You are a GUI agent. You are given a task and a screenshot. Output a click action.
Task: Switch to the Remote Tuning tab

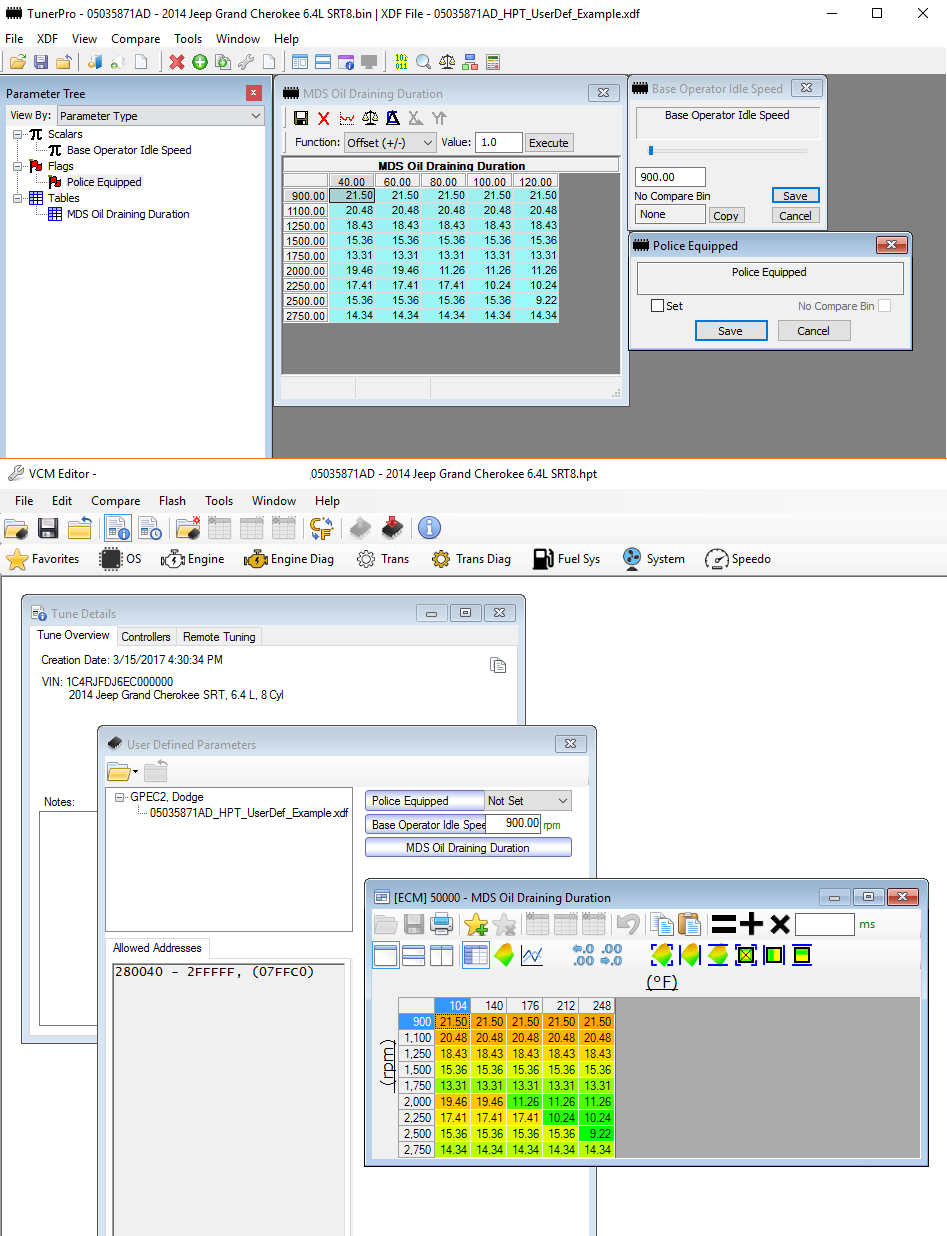pos(219,636)
